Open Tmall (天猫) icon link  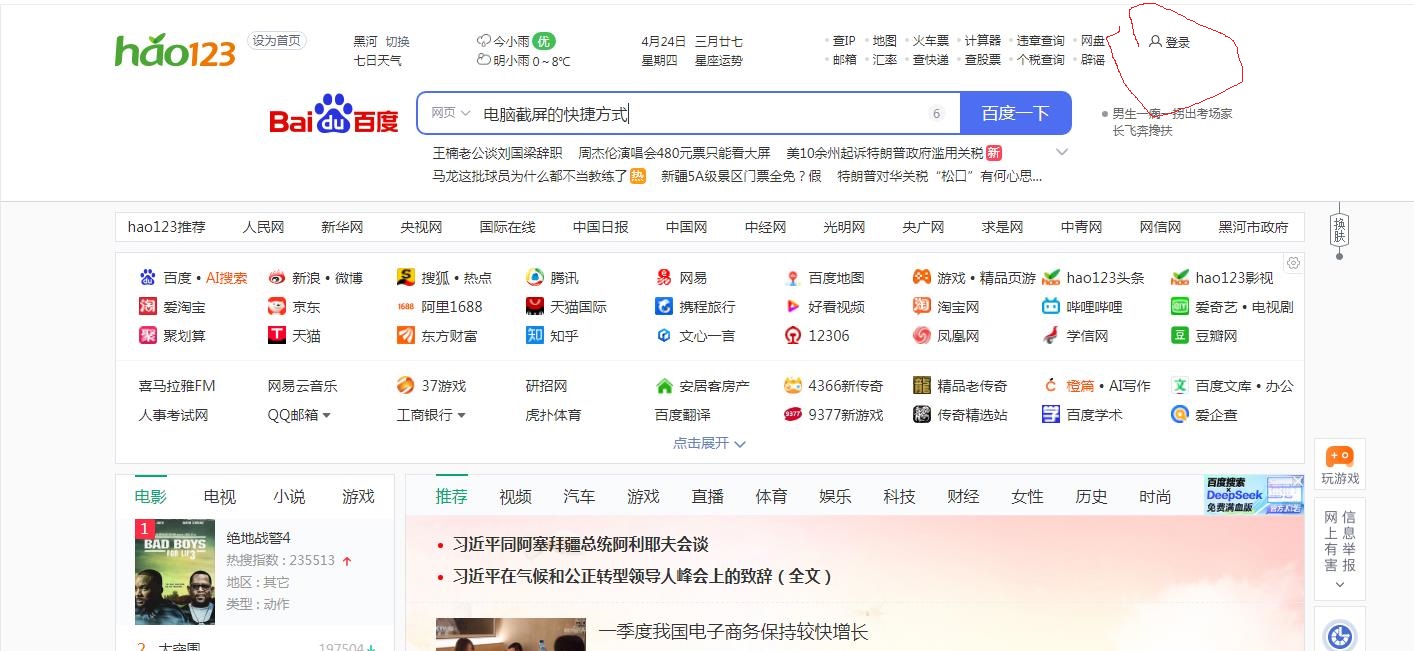(277, 336)
